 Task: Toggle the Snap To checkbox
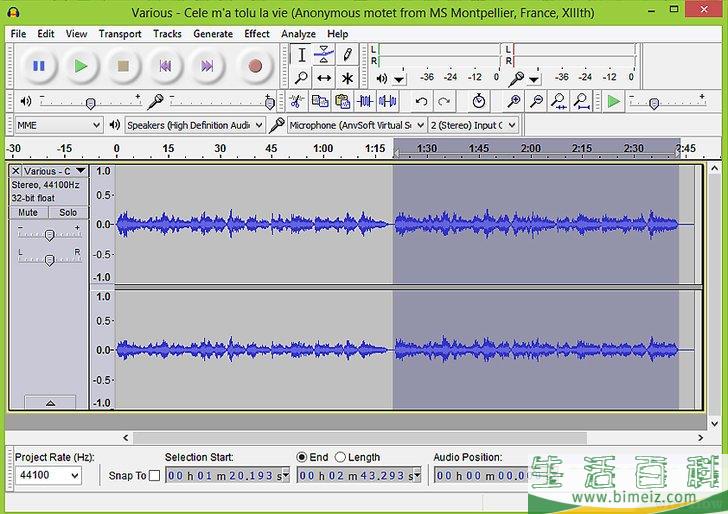[x=155, y=475]
